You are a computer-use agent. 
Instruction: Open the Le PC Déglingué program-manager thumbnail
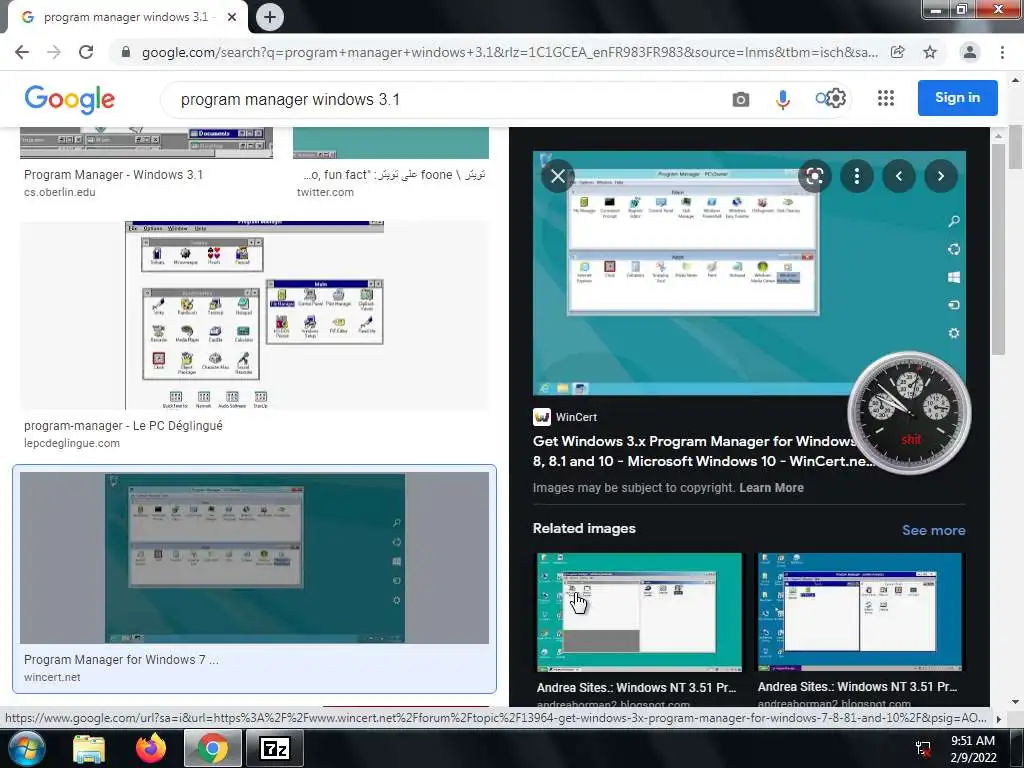pos(254,315)
